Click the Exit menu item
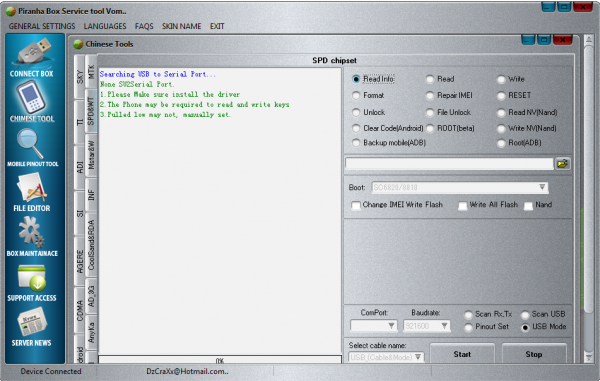 coord(217,26)
